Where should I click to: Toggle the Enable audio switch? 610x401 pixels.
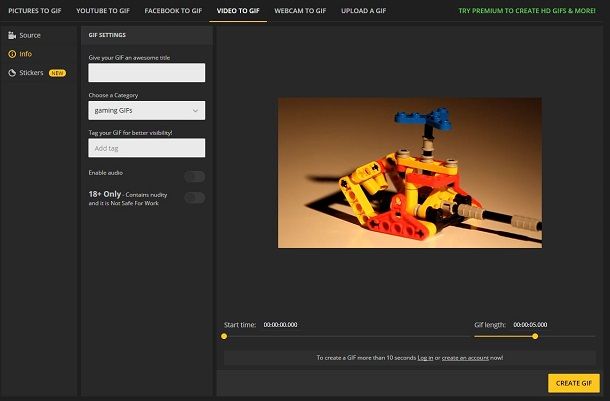coord(194,176)
